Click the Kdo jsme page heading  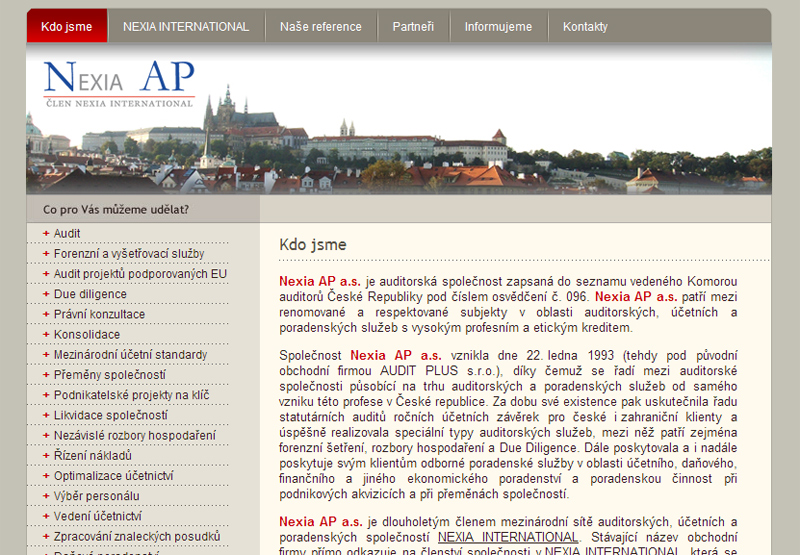313,245
